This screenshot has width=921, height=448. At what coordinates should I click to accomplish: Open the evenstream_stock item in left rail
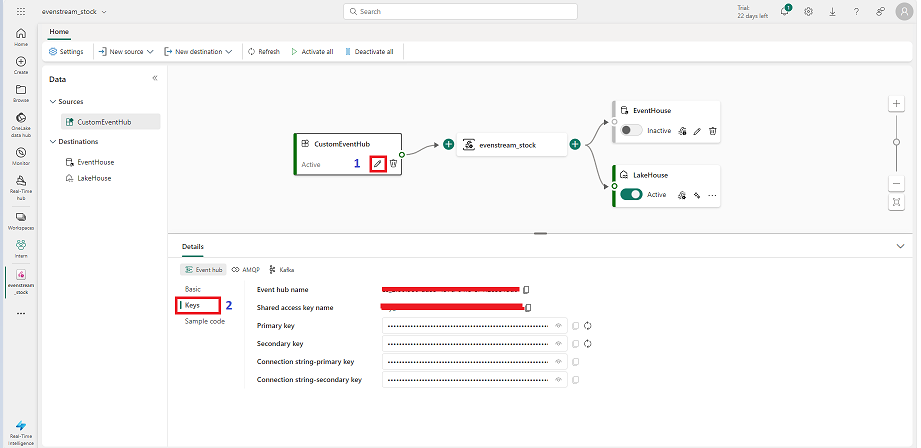[21, 282]
